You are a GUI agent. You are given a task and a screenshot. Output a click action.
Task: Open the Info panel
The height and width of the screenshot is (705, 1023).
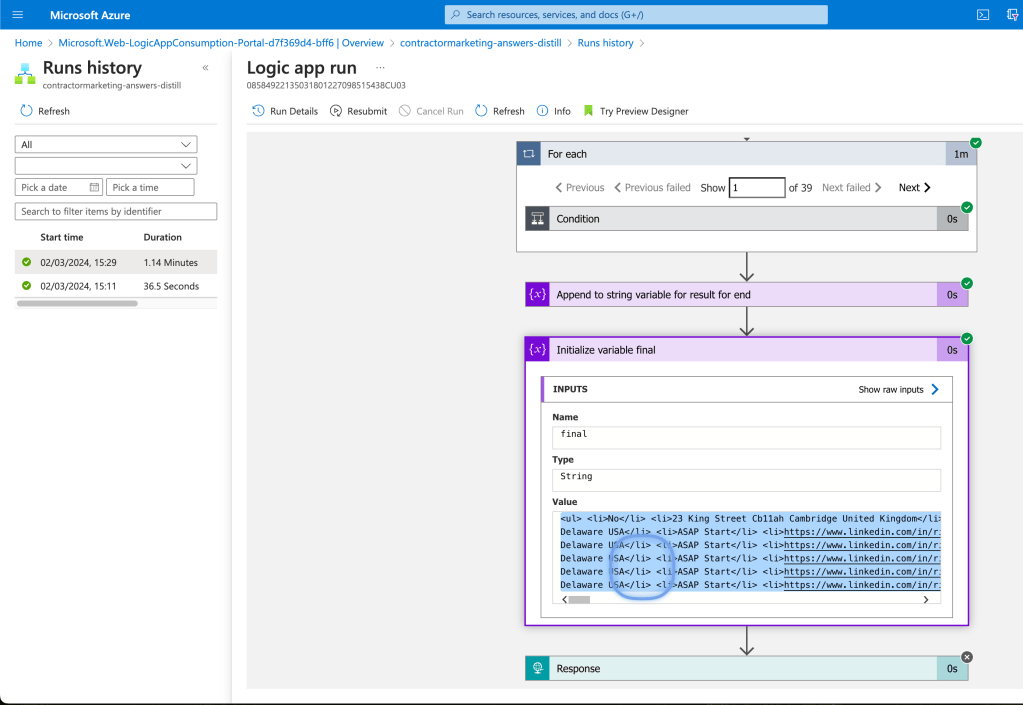pyautogui.click(x=553, y=111)
